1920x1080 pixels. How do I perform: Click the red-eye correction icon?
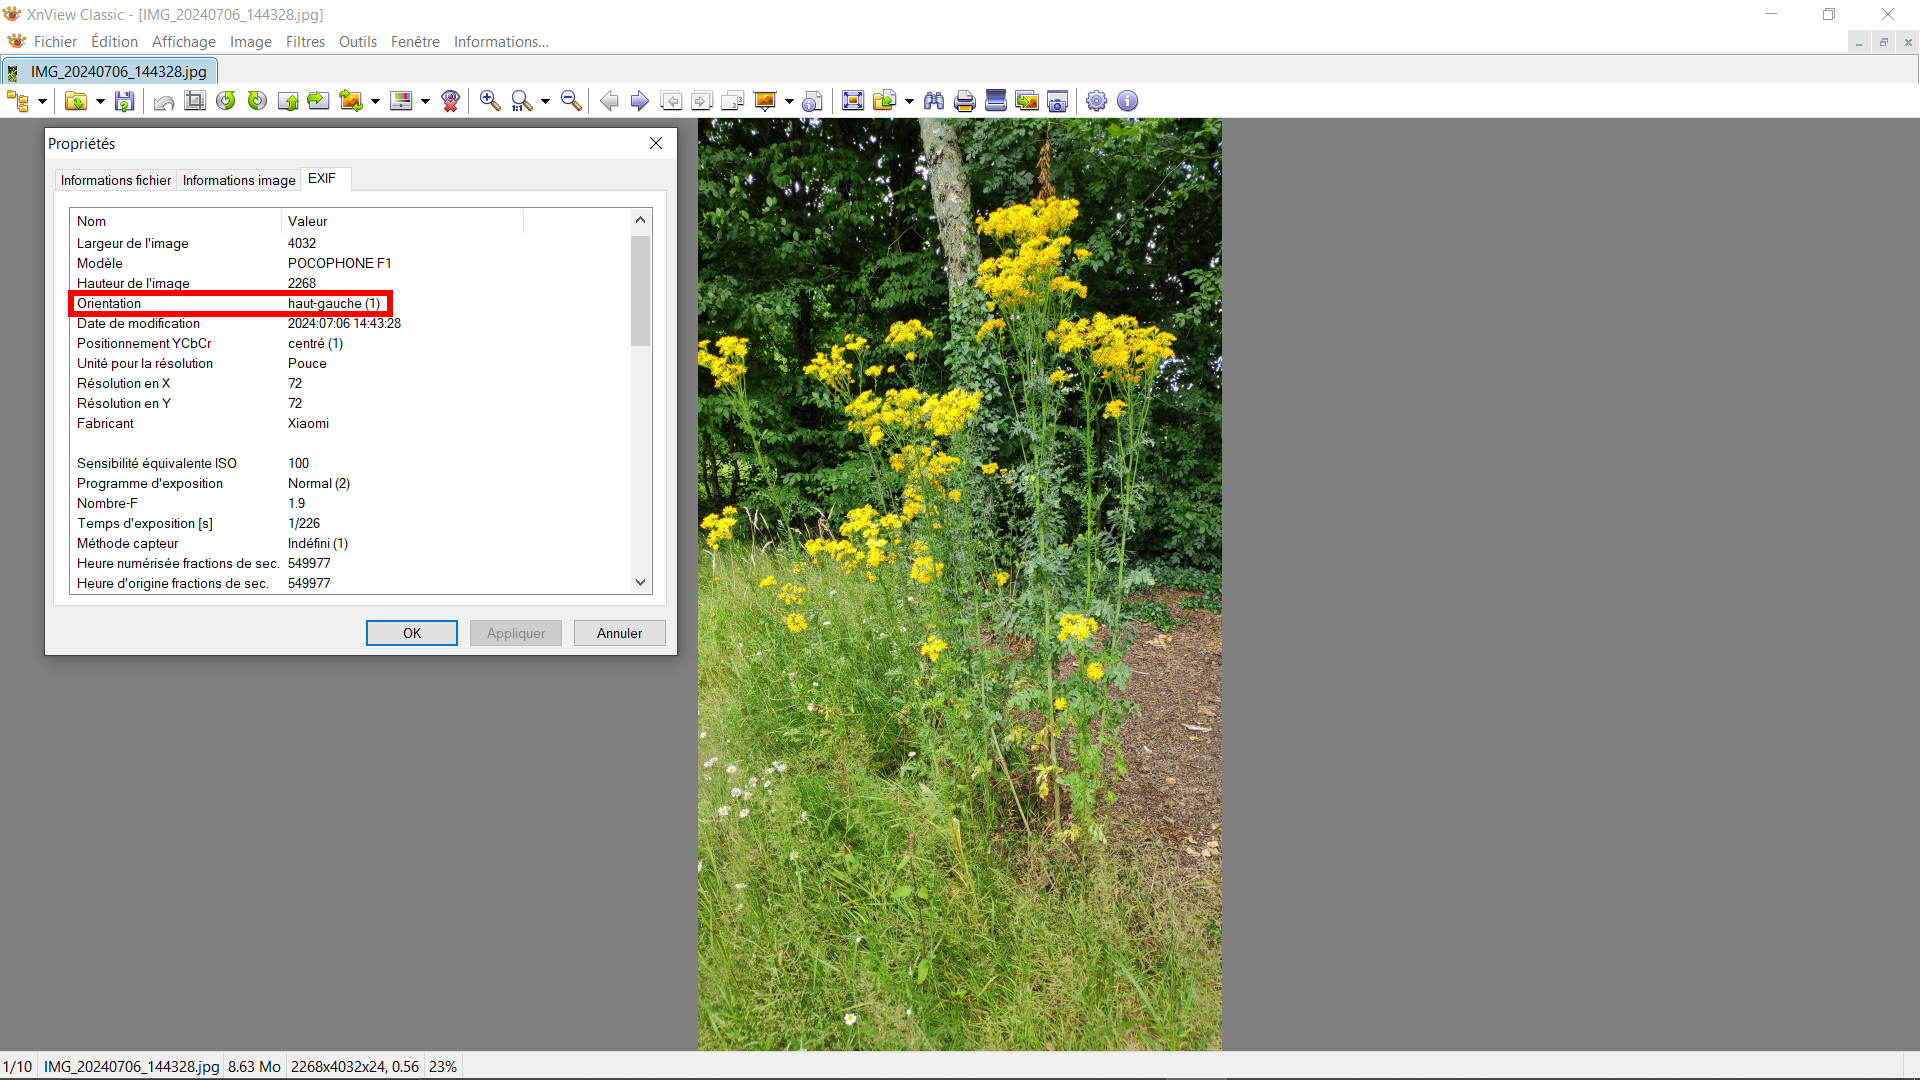click(450, 101)
